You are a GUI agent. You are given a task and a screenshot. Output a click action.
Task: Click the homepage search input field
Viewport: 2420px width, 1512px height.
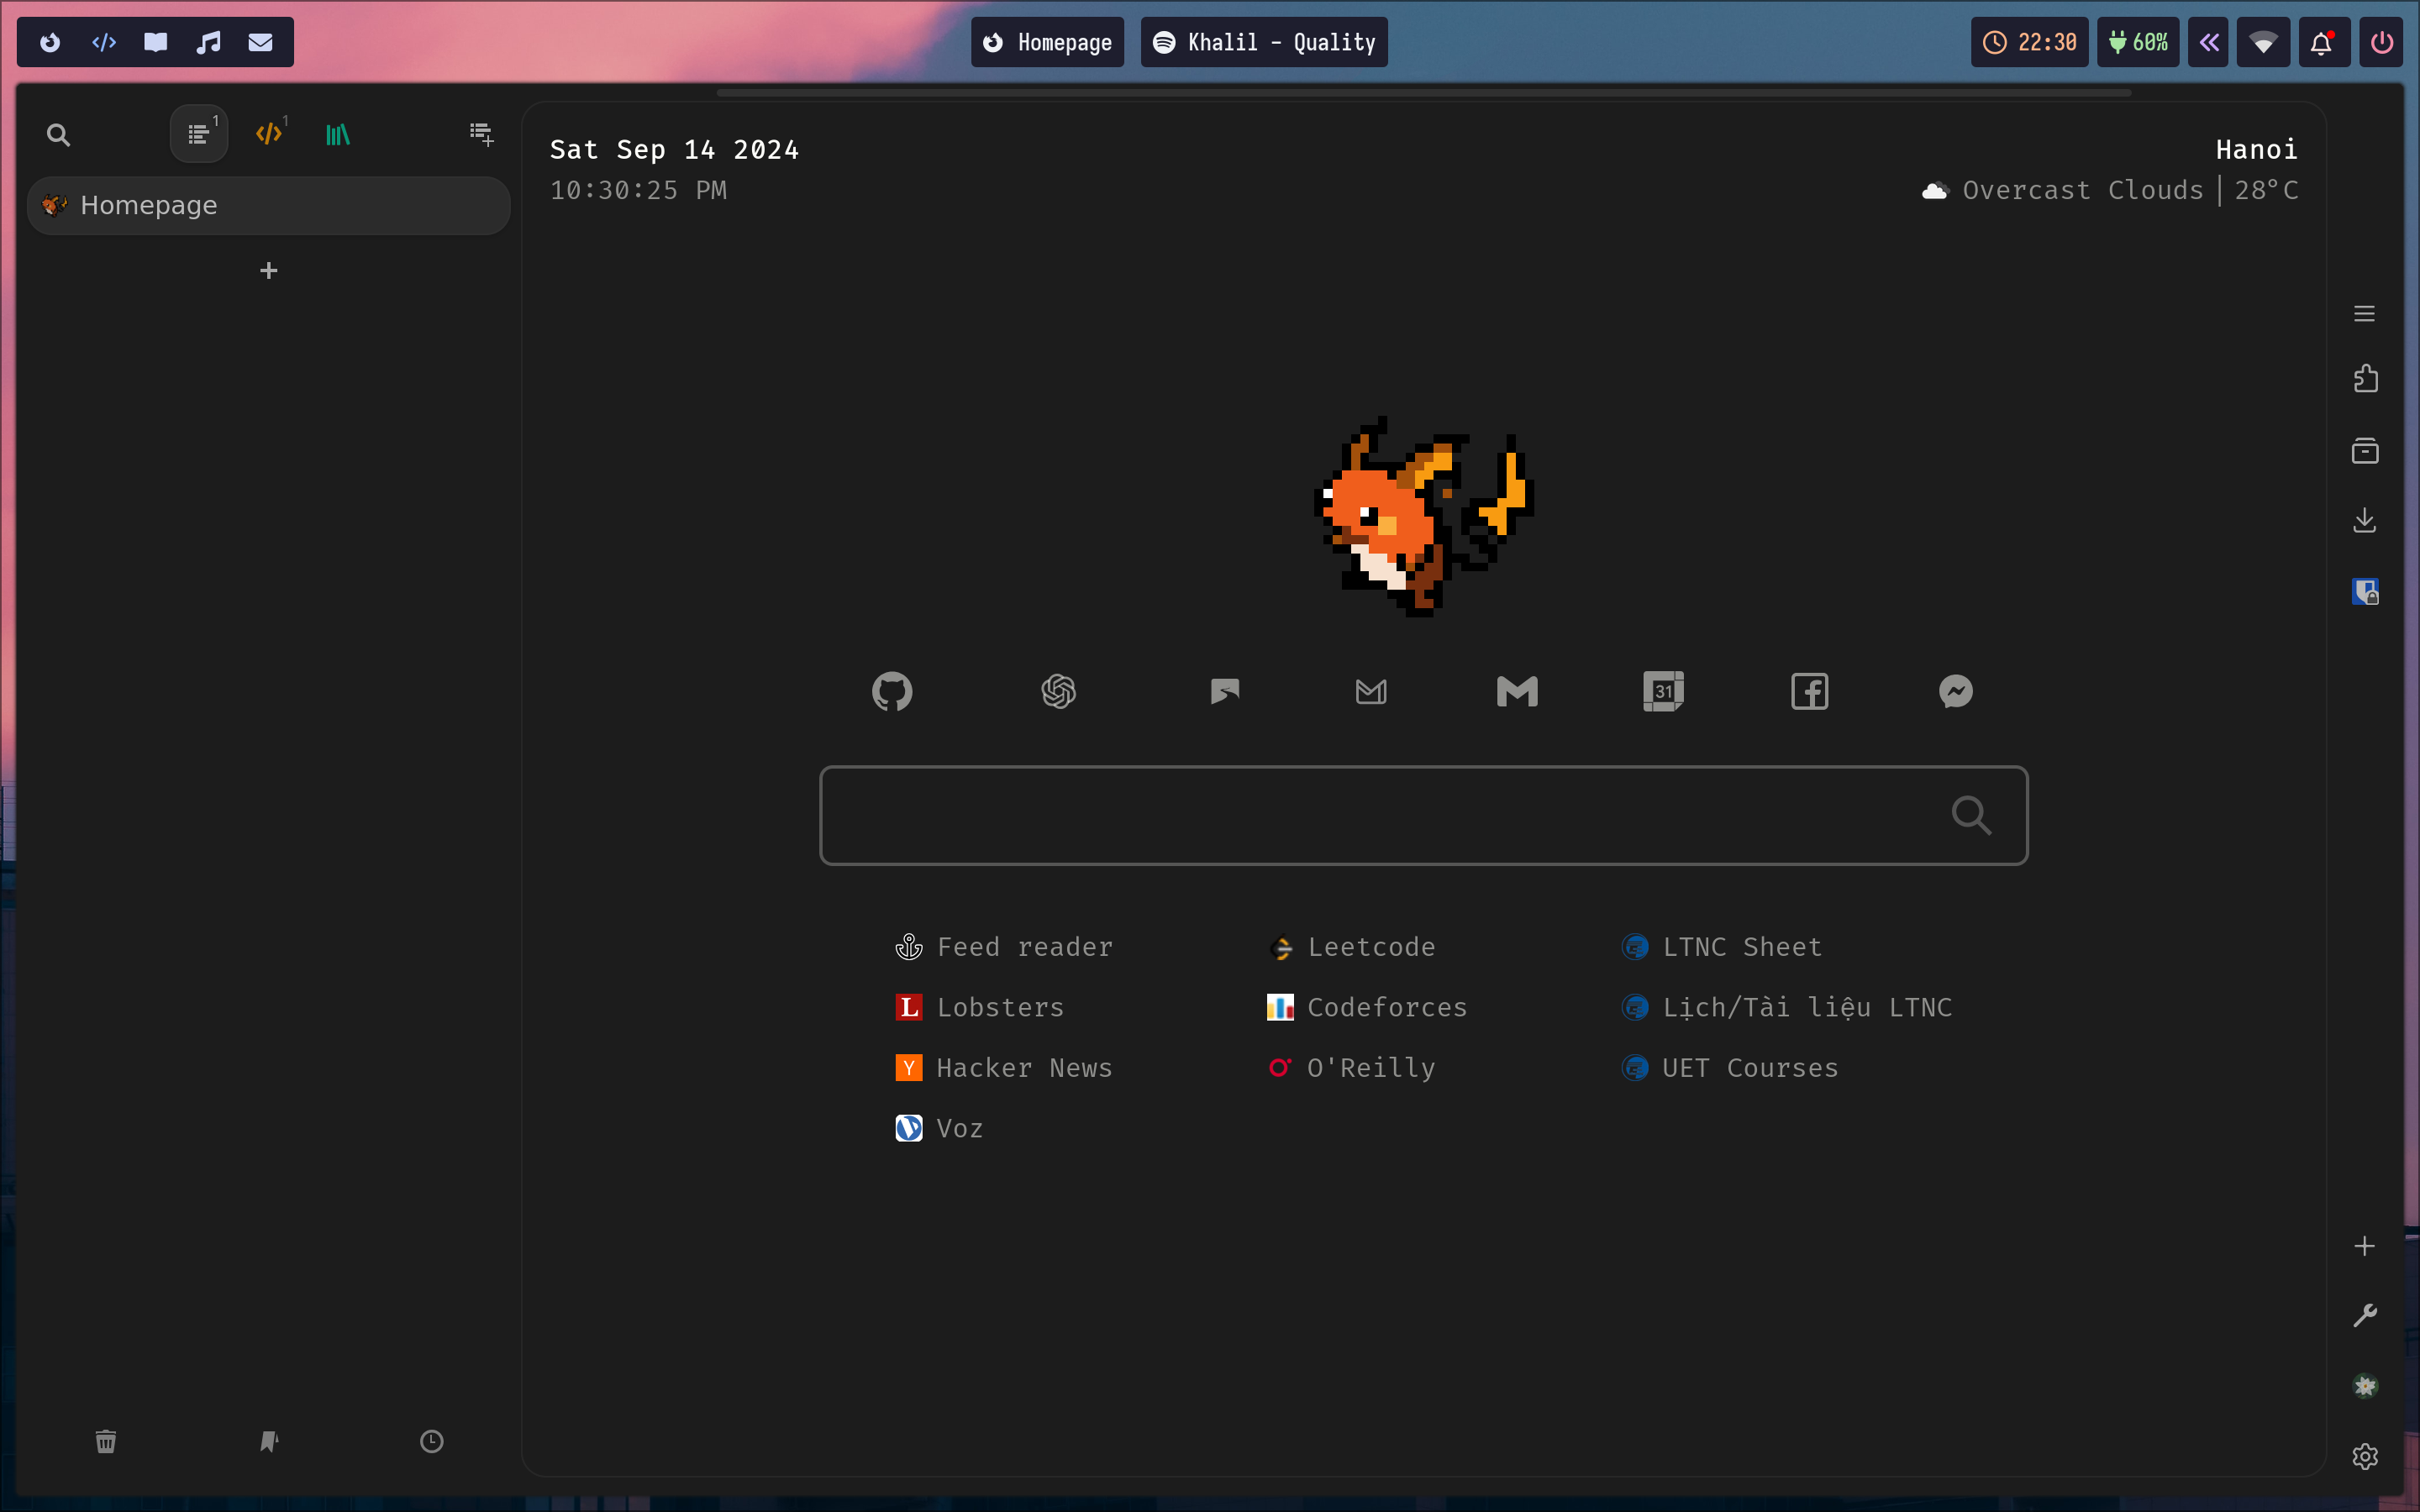tap(1380, 815)
